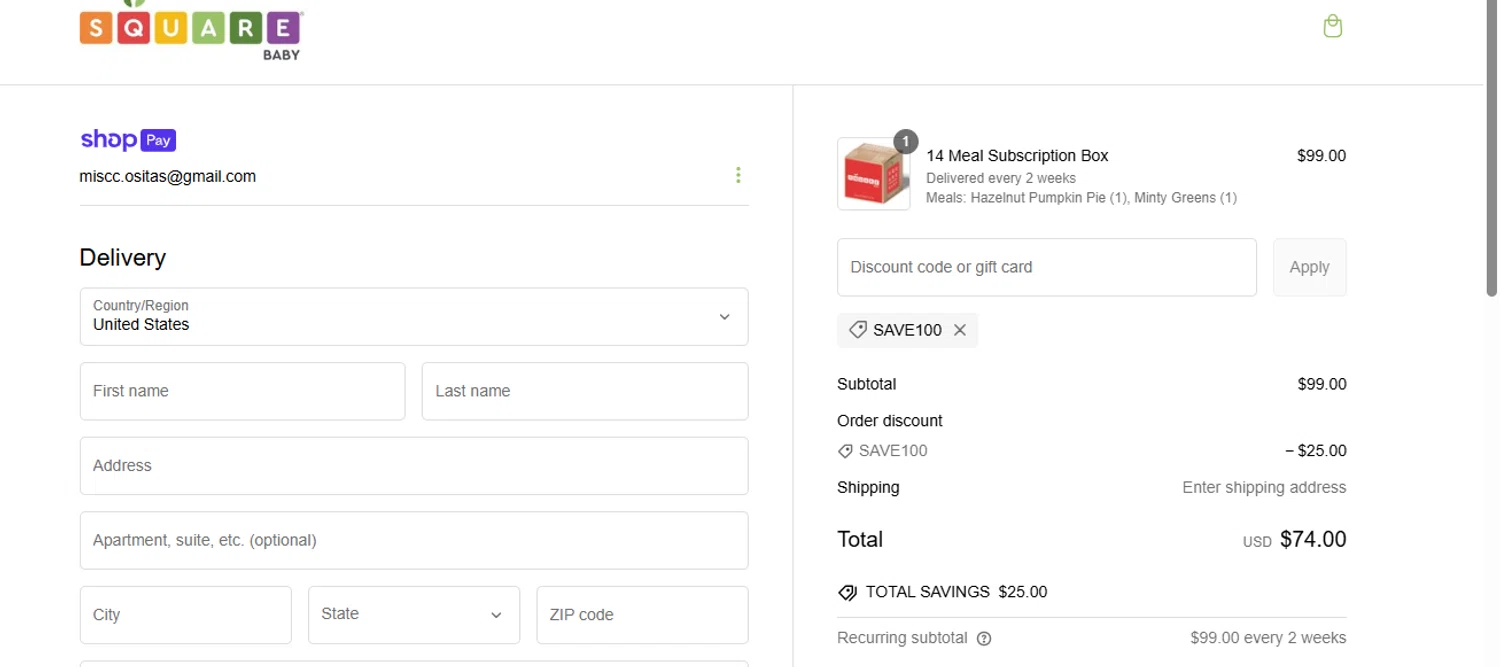The image size is (1500, 667).
Task: Click the ZIP code field
Action: point(642,615)
